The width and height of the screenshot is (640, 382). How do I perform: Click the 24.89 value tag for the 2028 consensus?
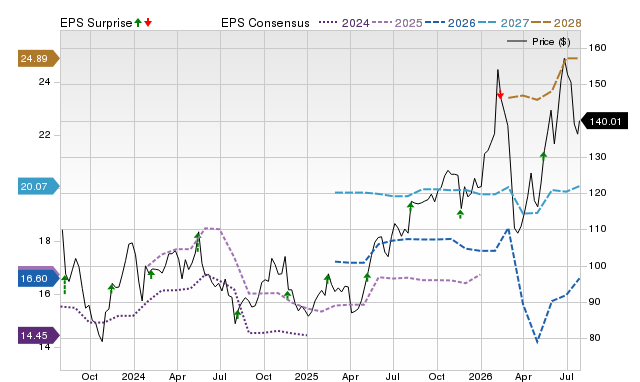coord(38,58)
